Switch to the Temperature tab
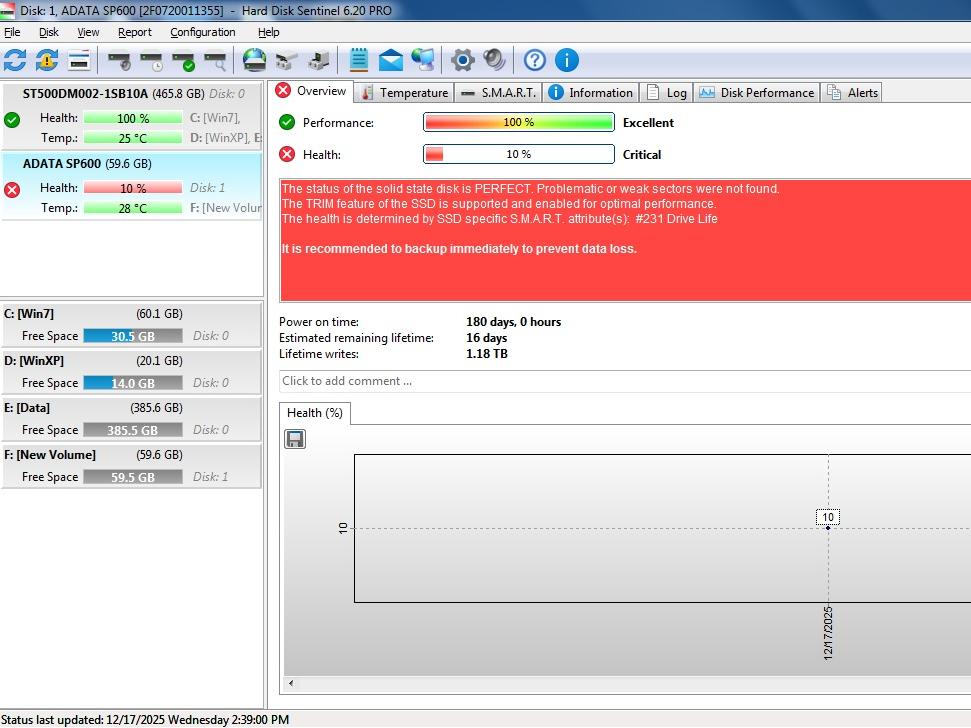 click(x=404, y=93)
